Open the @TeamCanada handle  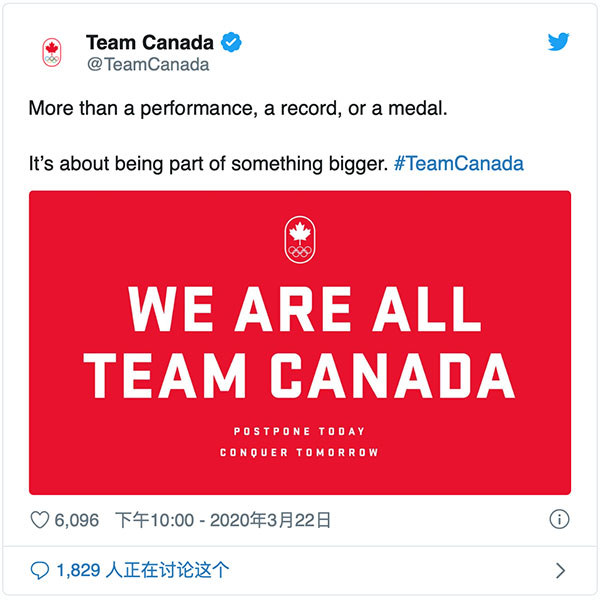(x=148, y=64)
